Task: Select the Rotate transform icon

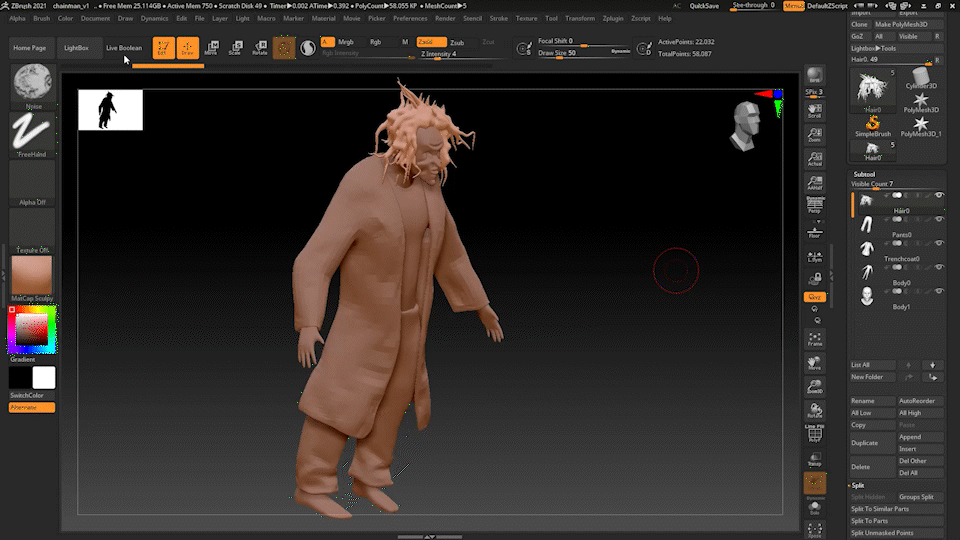Action: [x=259, y=47]
